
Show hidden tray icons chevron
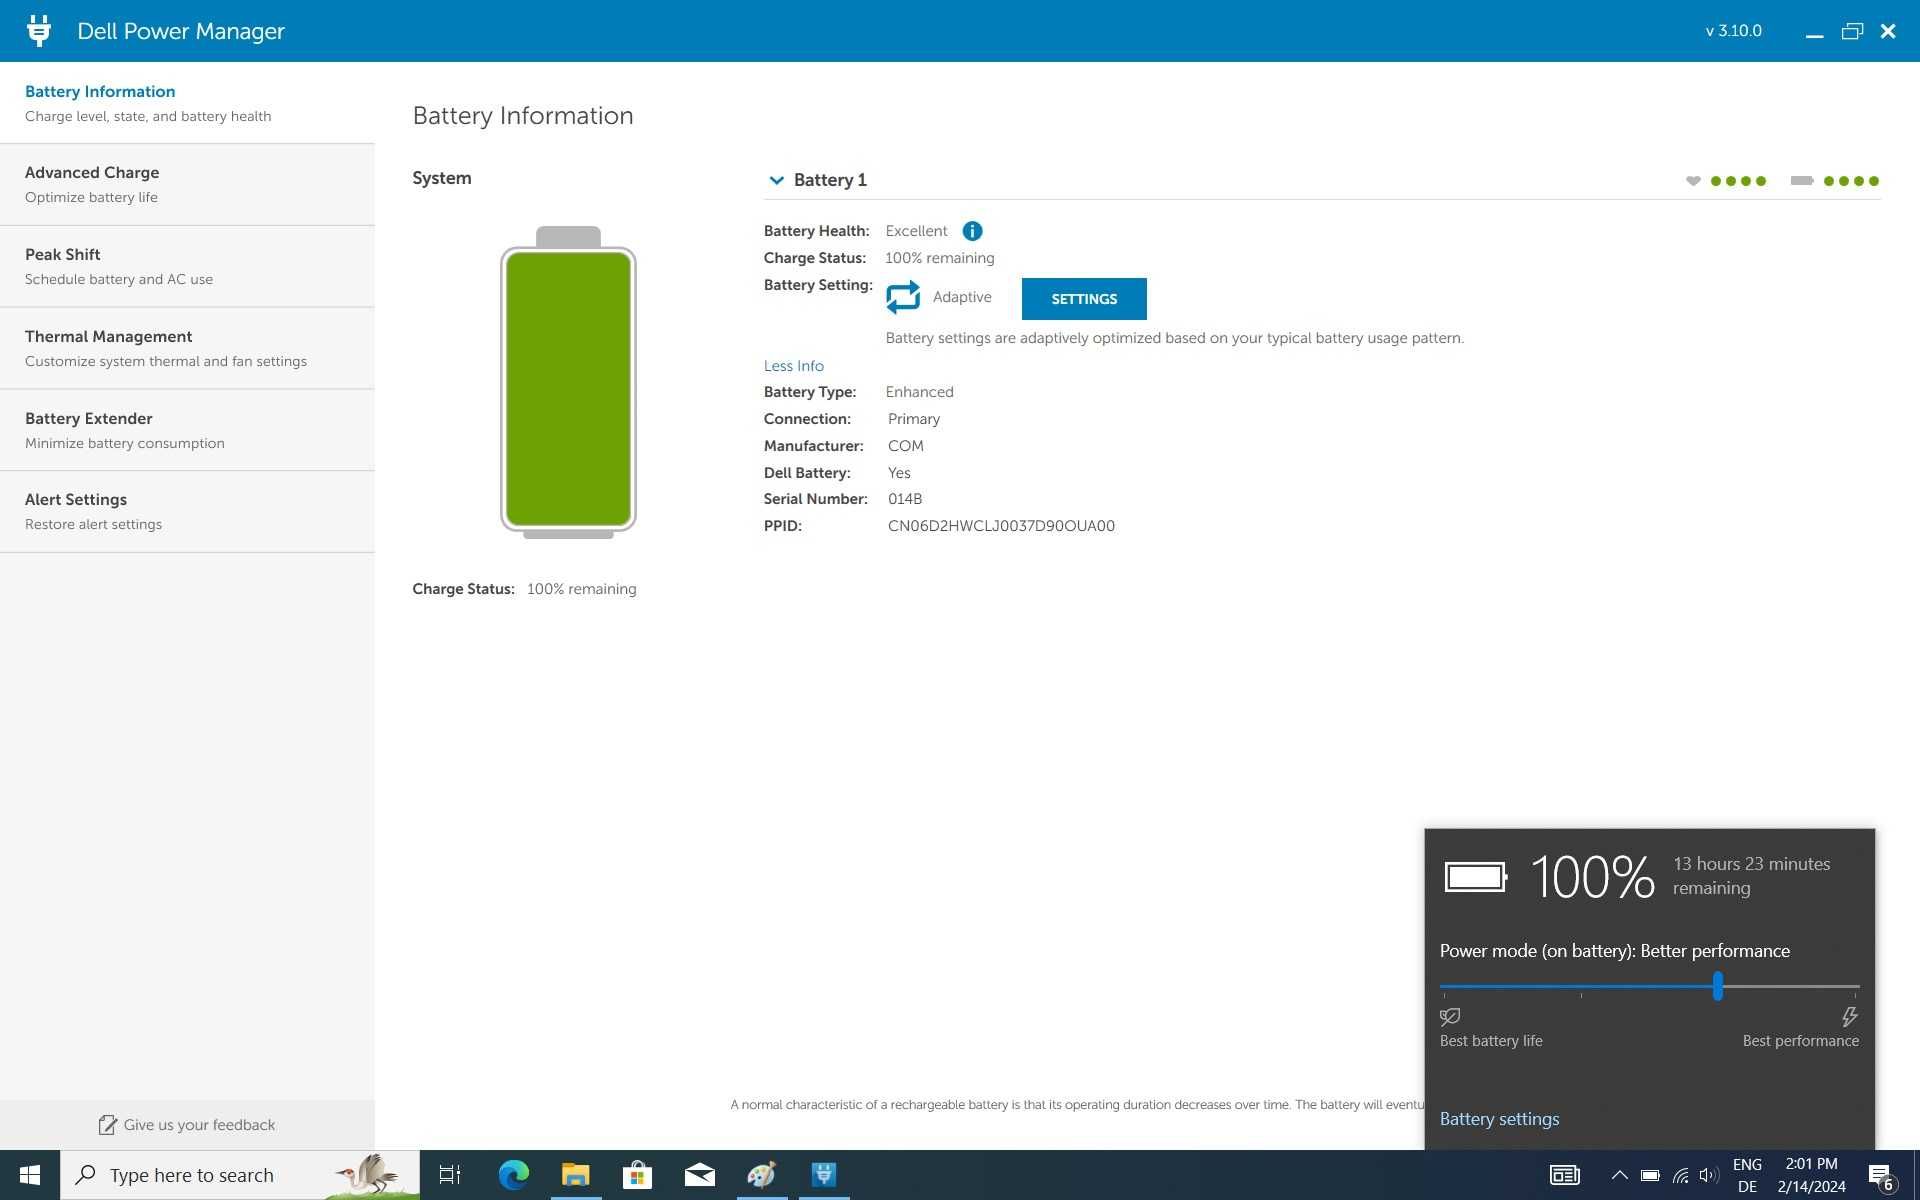pos(1620,1176)
